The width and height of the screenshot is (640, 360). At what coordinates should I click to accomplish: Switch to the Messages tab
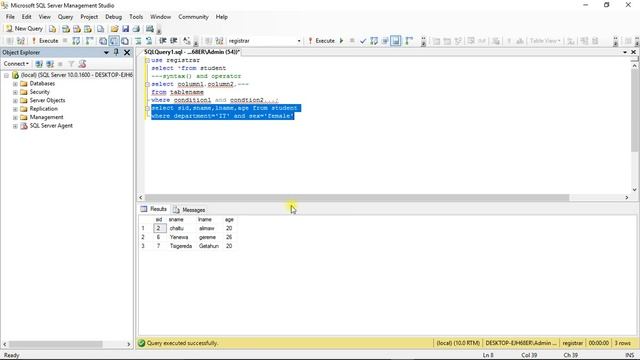(x=189, y=210)
